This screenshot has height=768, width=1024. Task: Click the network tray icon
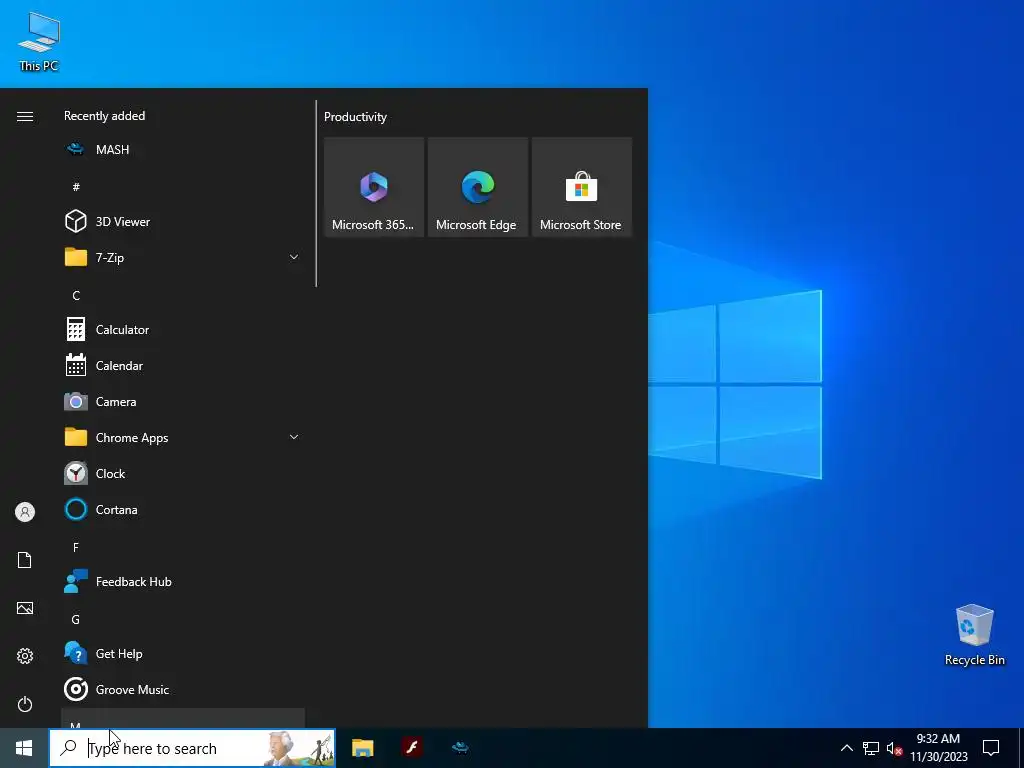[x=871, y=748]
